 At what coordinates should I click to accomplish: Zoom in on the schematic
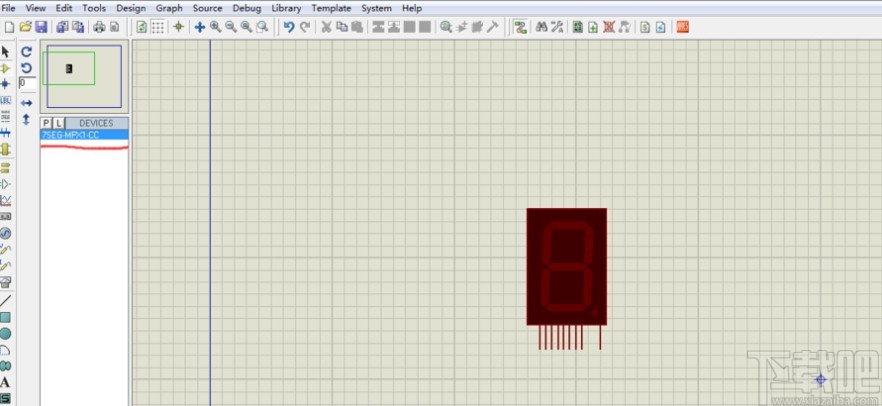pyautogui.click(x=215, y=27)
